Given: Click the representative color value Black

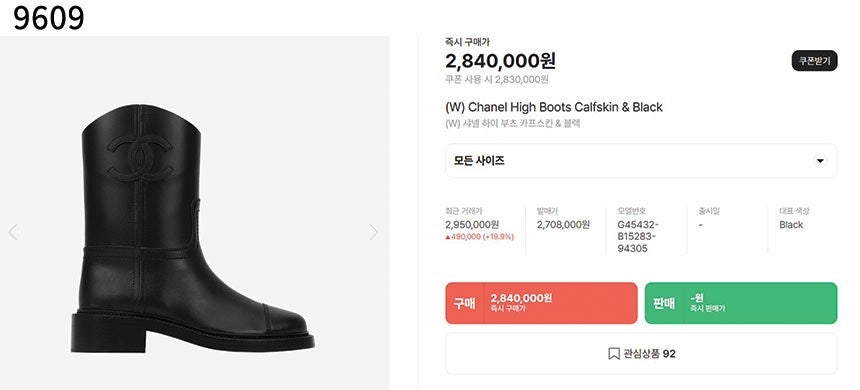Looking at the screenshot, I should [x=791, y=225].
